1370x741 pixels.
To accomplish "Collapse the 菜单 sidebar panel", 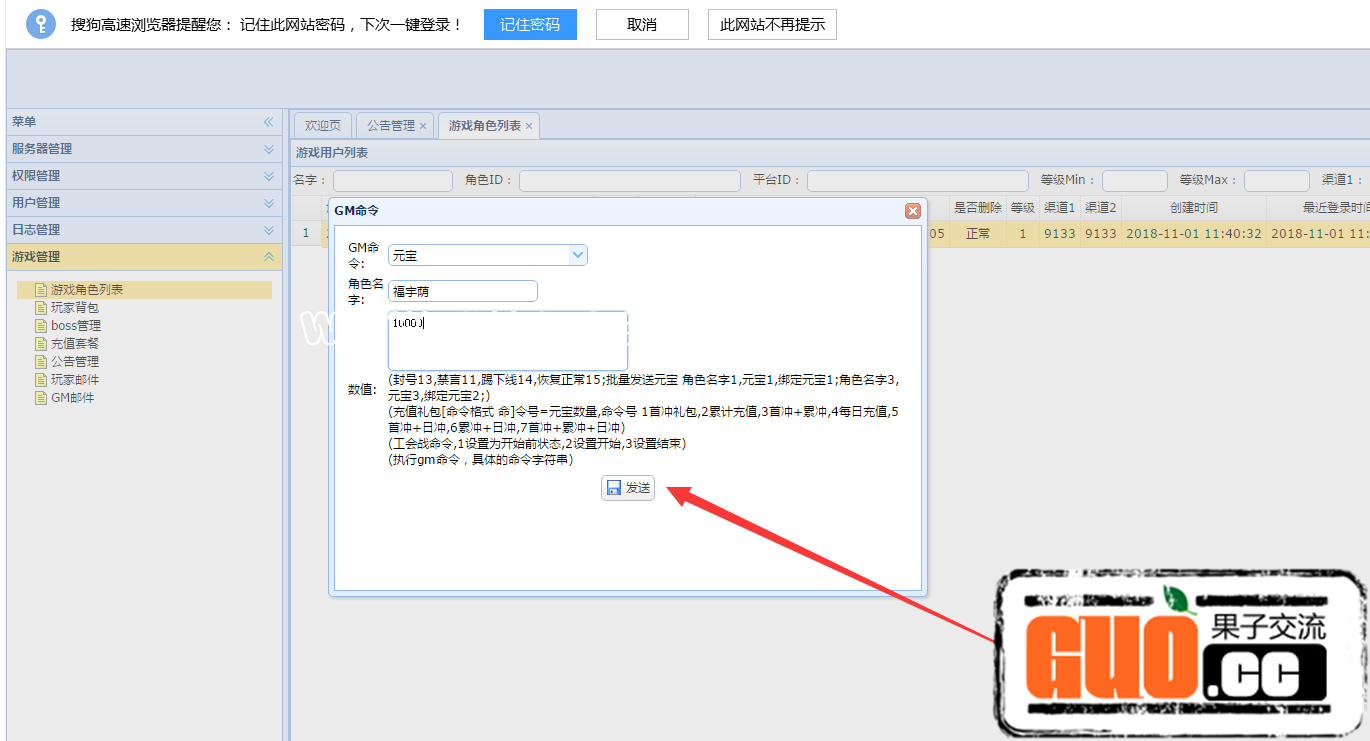I will (268, 122).
